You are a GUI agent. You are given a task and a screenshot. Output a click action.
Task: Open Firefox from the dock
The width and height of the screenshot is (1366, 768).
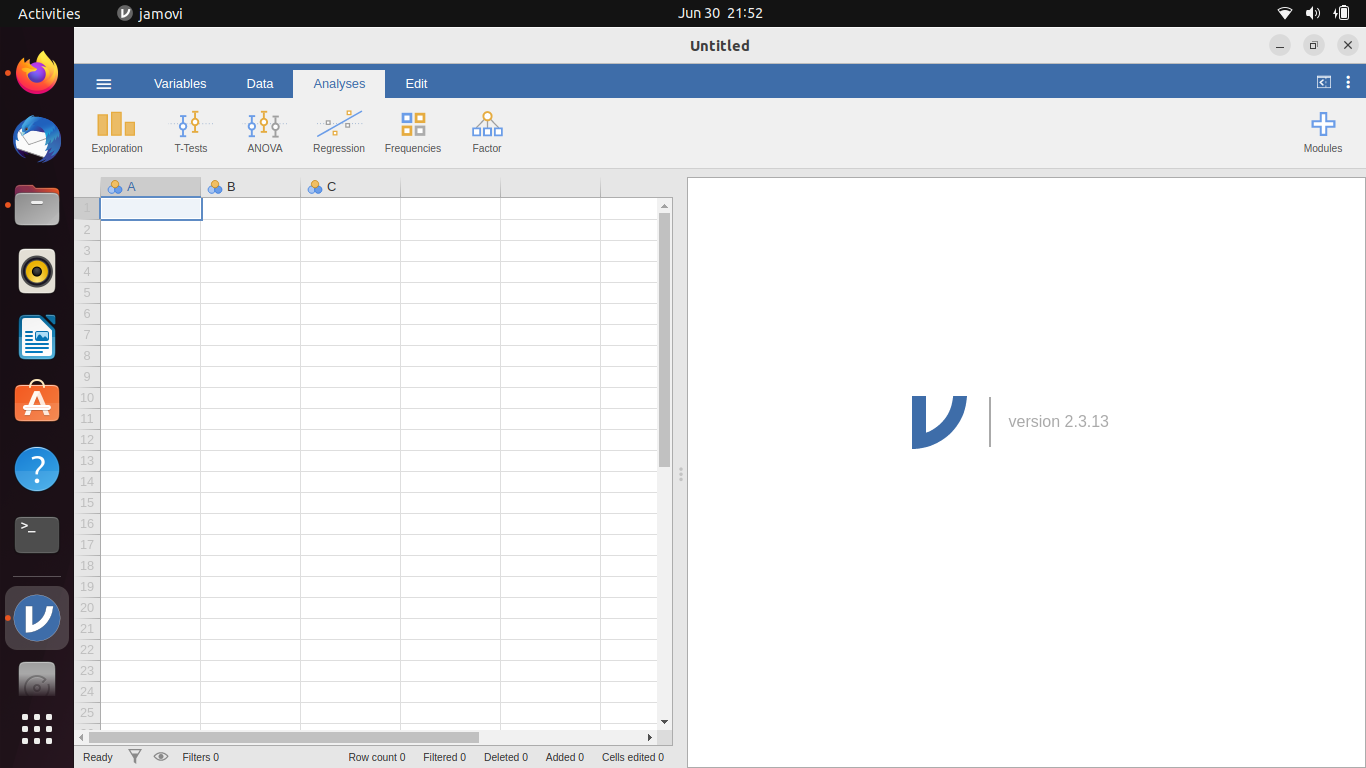(x=37, y=73)
